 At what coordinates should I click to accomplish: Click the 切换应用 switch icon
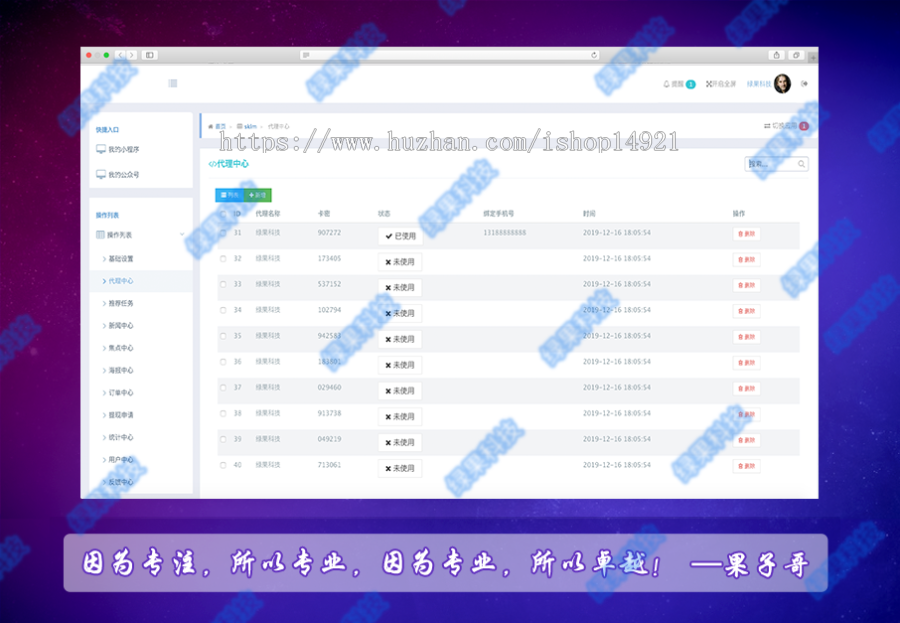click(x=767, y=126)
